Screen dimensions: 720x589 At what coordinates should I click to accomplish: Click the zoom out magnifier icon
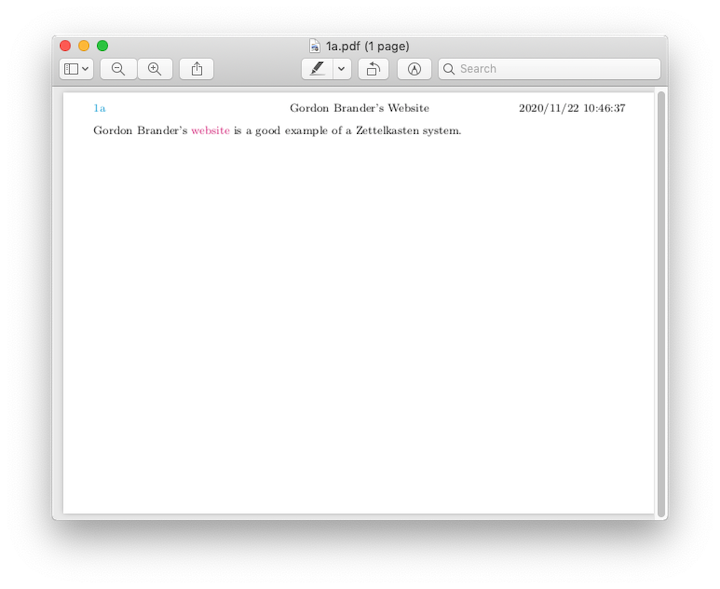118,69
